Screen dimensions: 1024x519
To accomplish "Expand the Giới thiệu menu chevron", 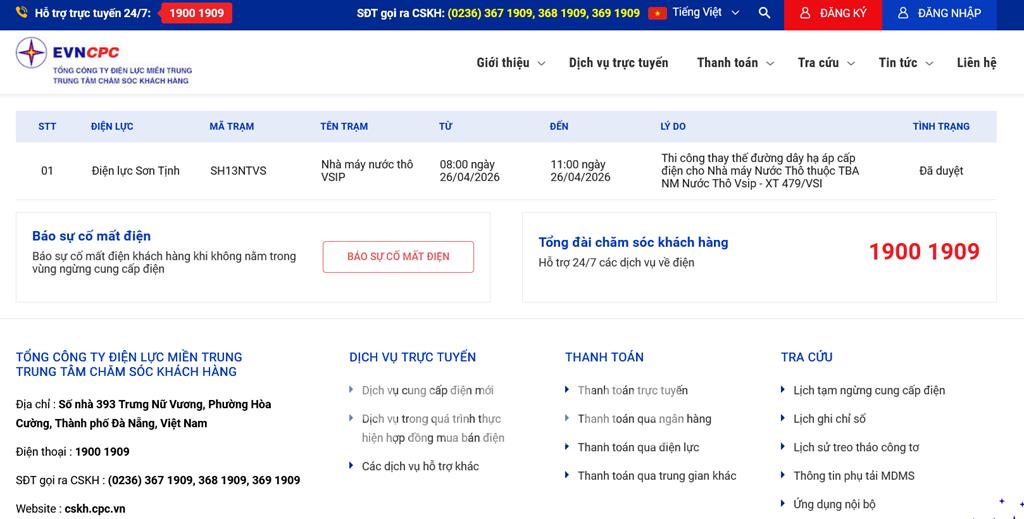I will pyautogui.click(x=542, y=63).
